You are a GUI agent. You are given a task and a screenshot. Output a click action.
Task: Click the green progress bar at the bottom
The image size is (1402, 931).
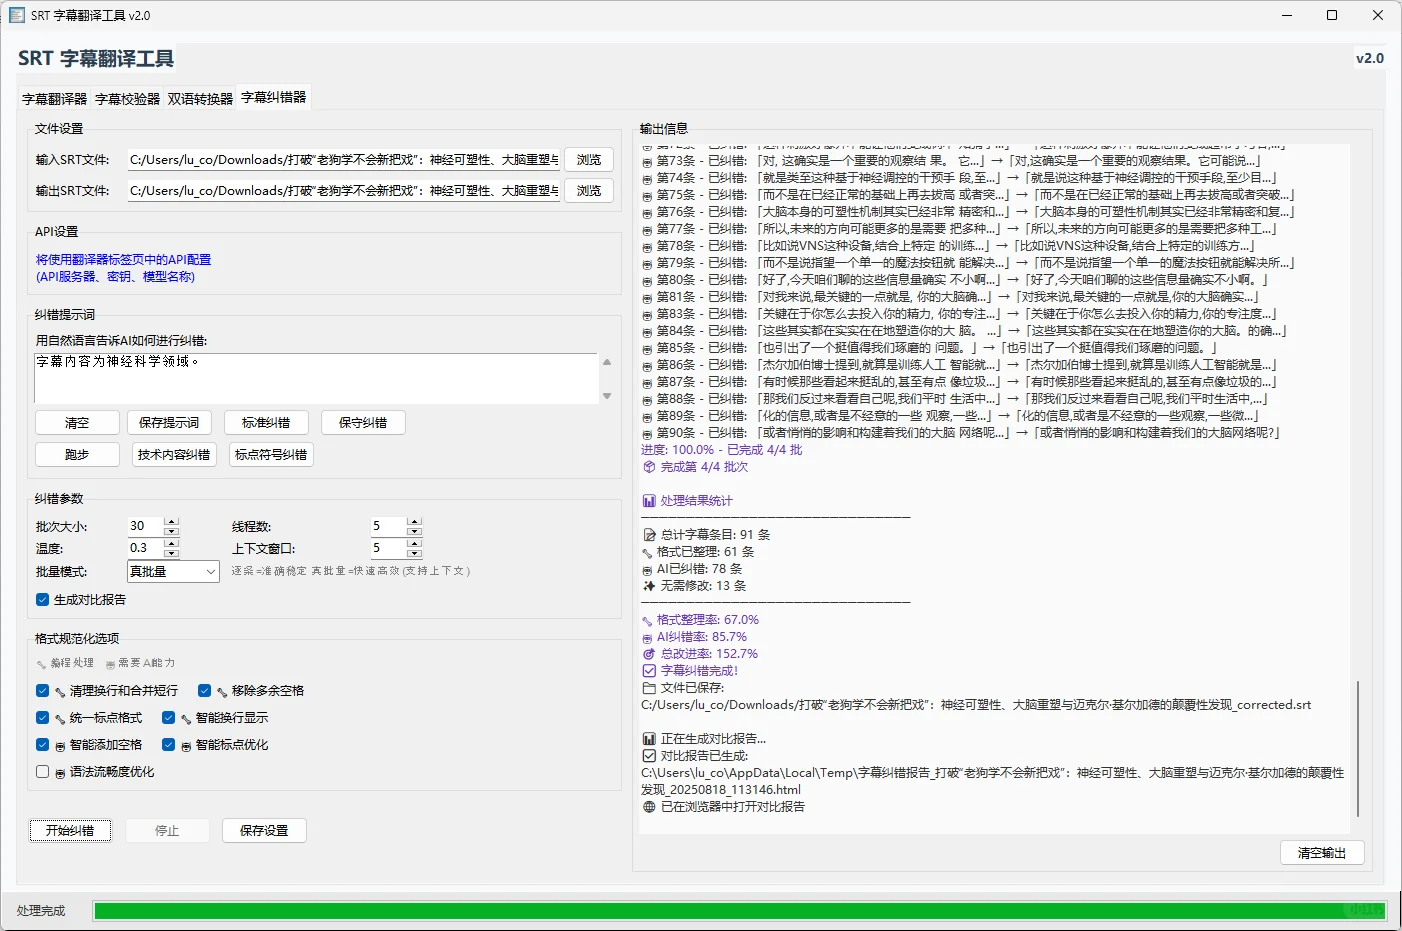[x=739, y=911]
